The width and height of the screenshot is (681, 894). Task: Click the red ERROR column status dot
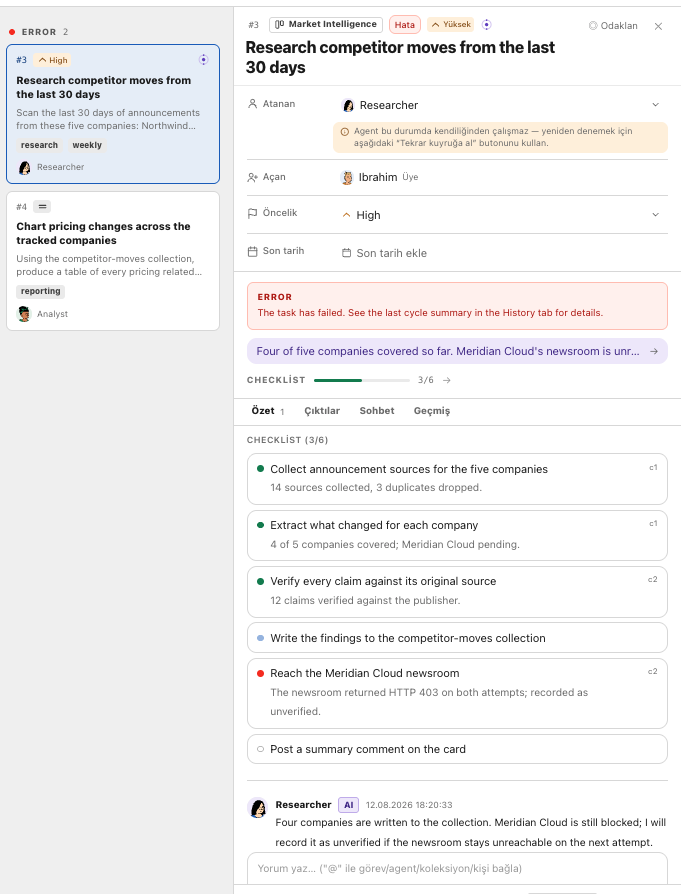point(12,32)
